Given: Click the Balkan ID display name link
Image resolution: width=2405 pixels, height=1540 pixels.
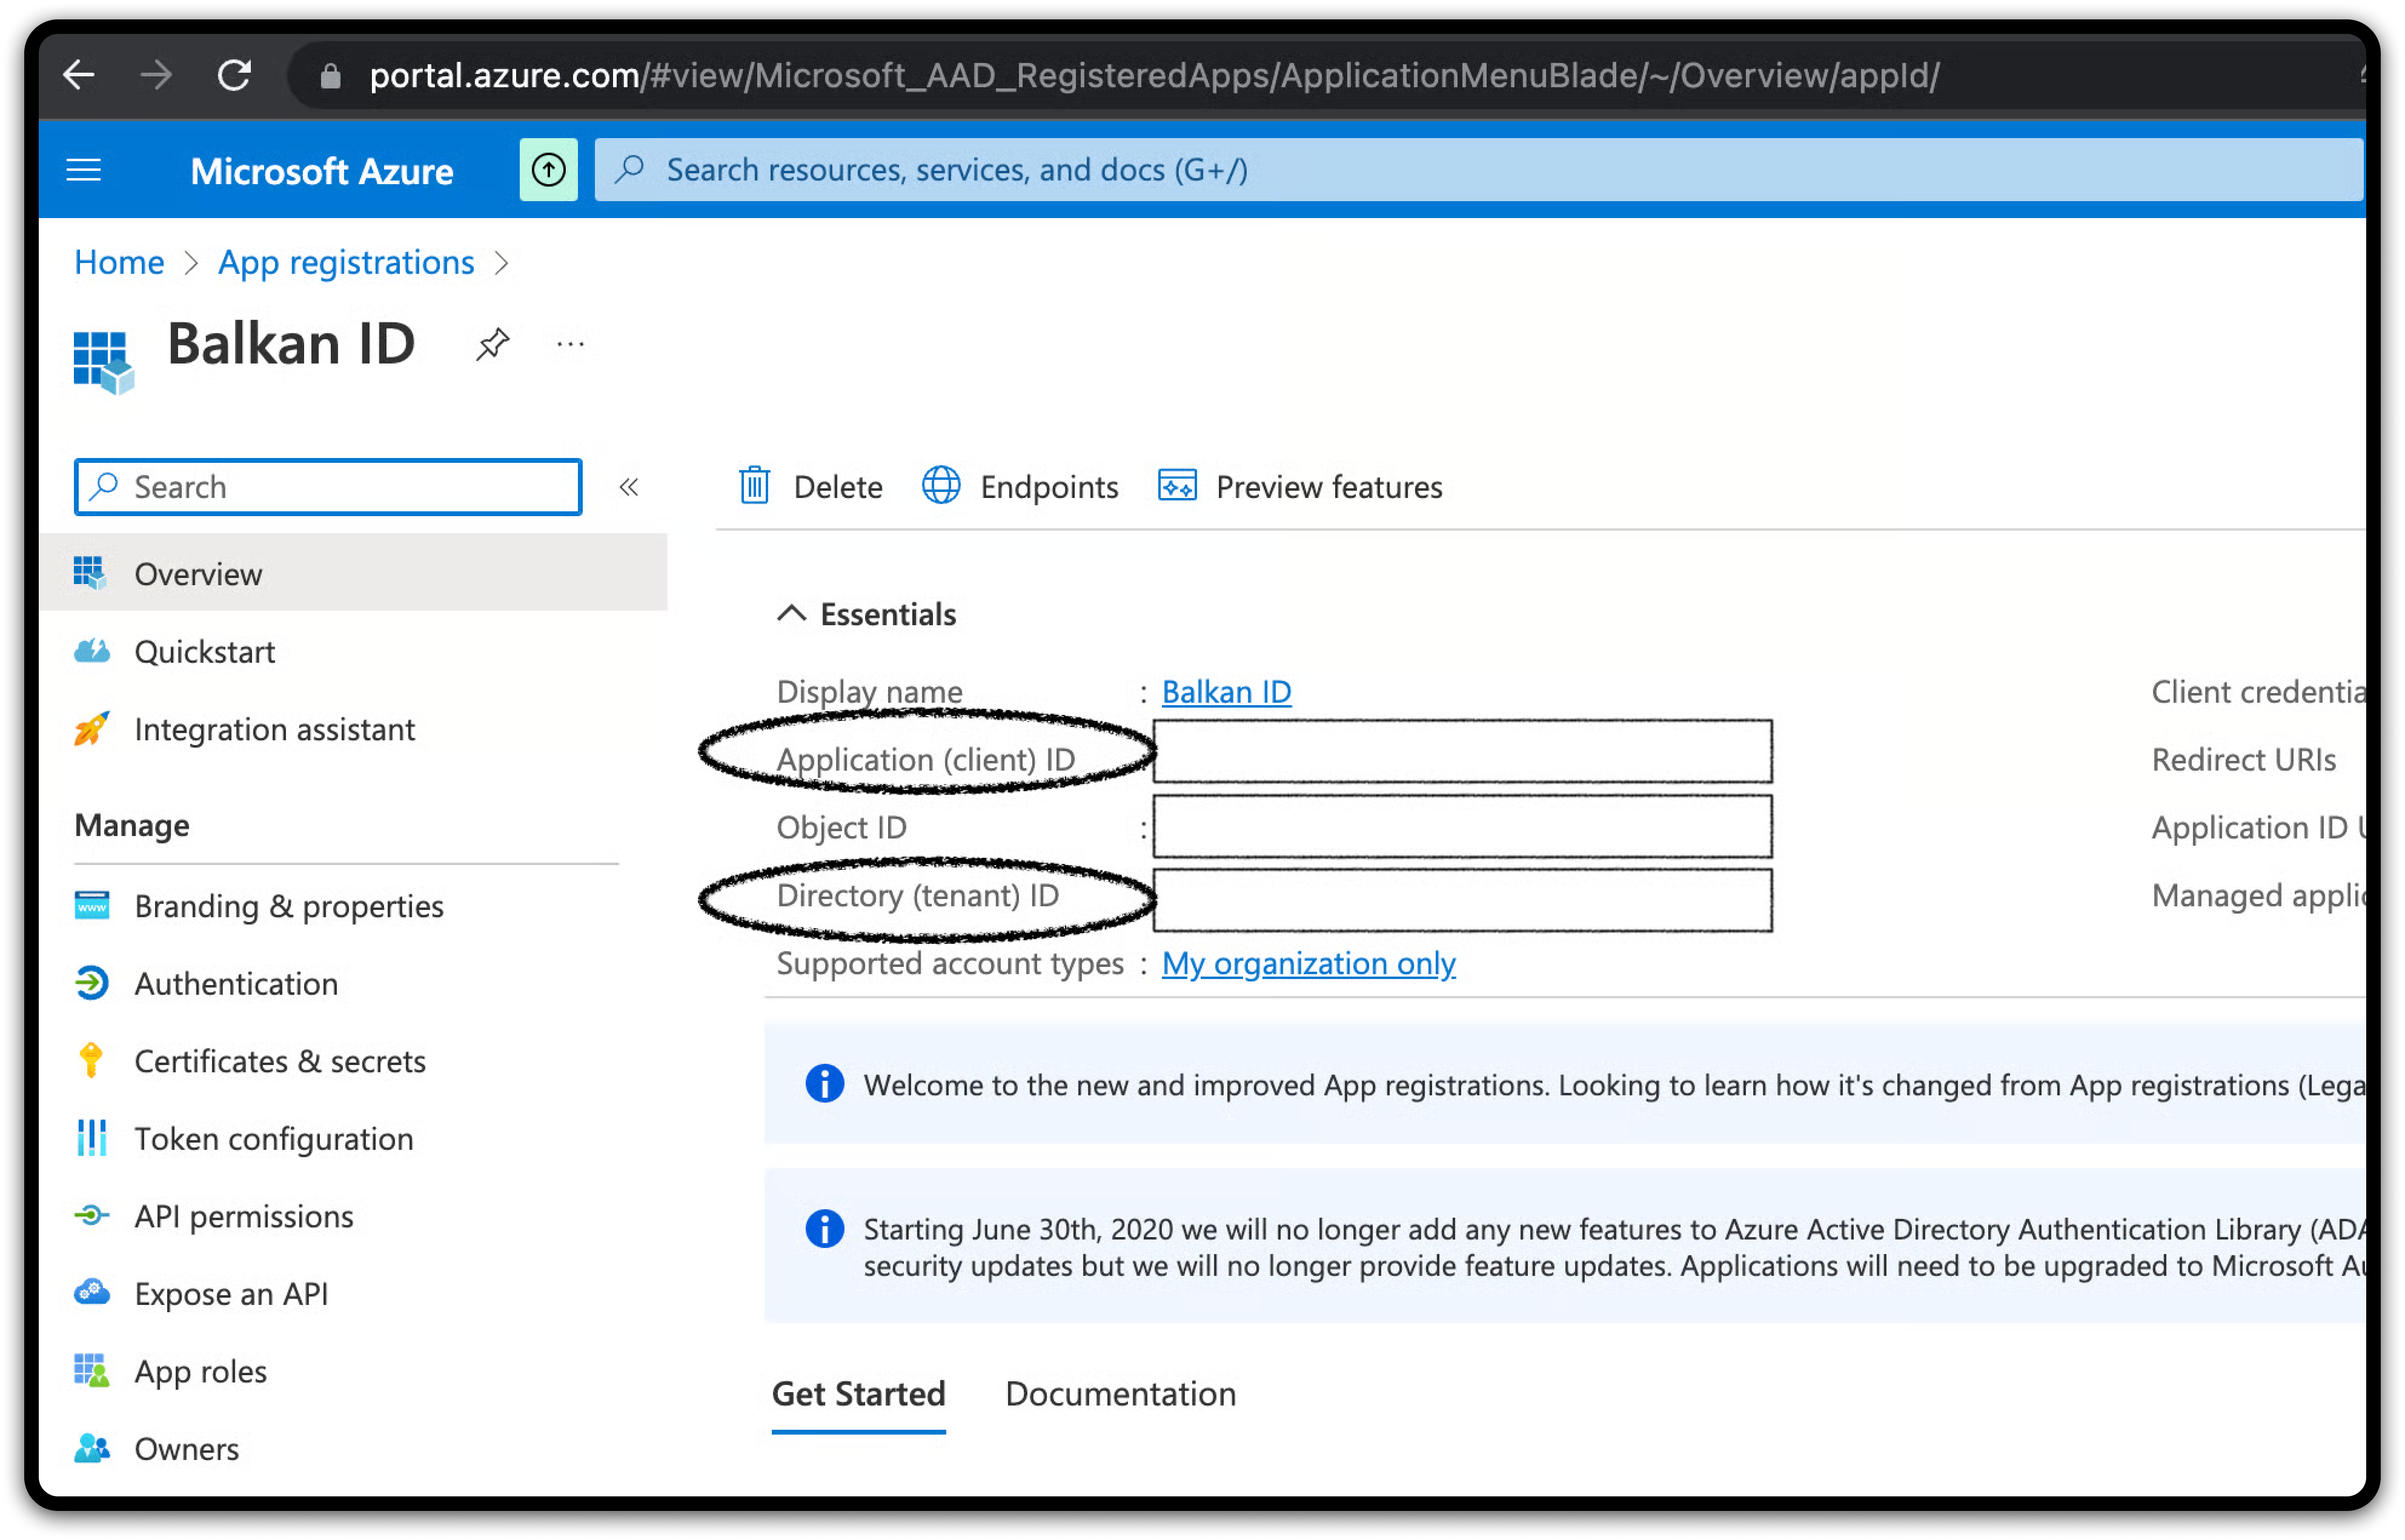Looking at the screenshot, I should coord(1226,692).
